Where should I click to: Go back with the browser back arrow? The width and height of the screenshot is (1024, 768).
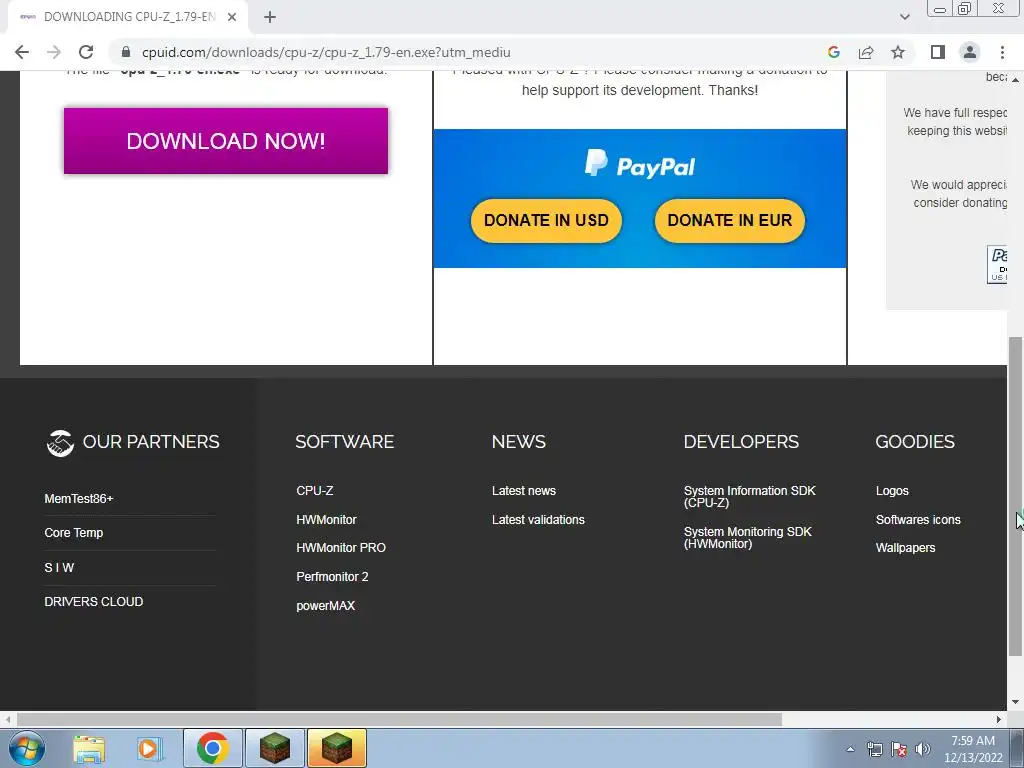click(22, 52)
